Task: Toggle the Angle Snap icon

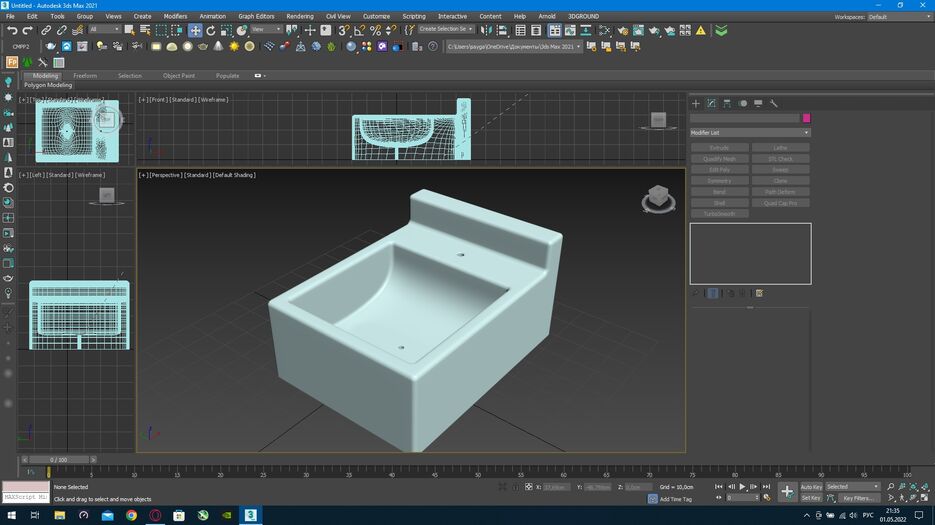Action: coord(360,30)
